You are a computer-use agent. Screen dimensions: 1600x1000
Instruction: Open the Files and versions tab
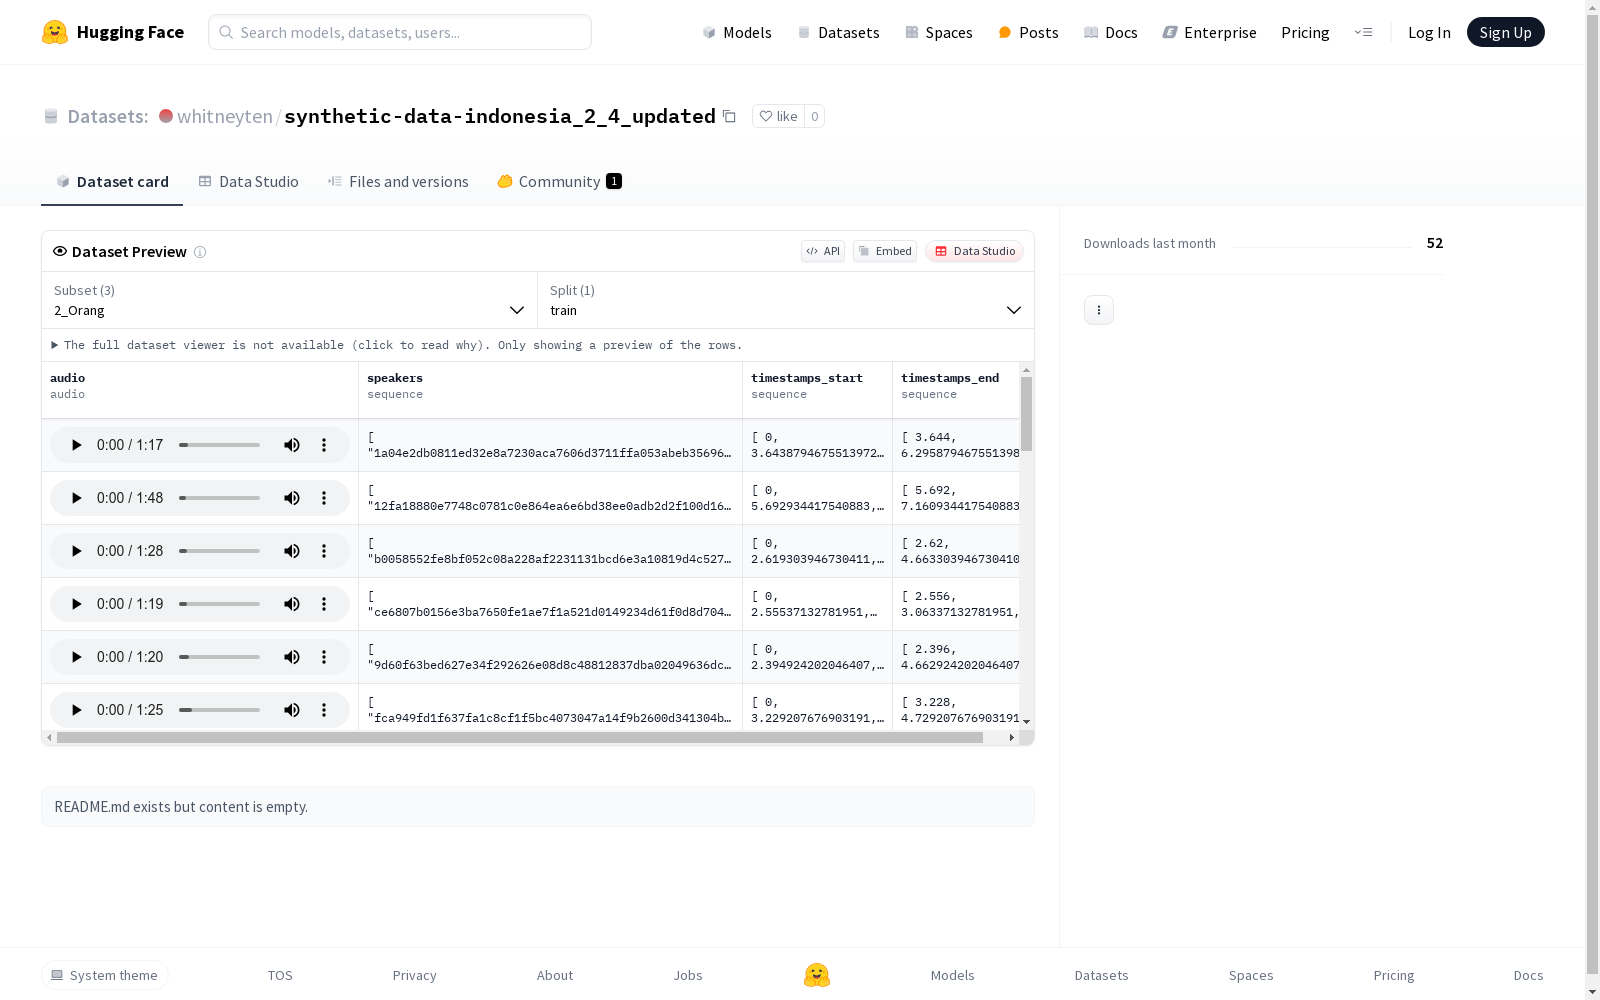coord(398,182)
